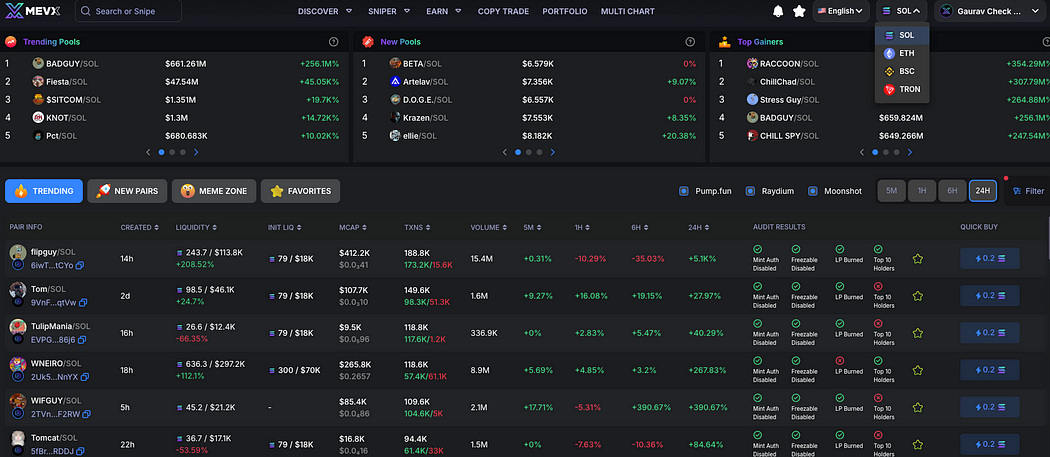This screenshot has height=457, width=1050.
Task: Open the Gaurav Check account dropdown
Action: (x=988, y=11)
